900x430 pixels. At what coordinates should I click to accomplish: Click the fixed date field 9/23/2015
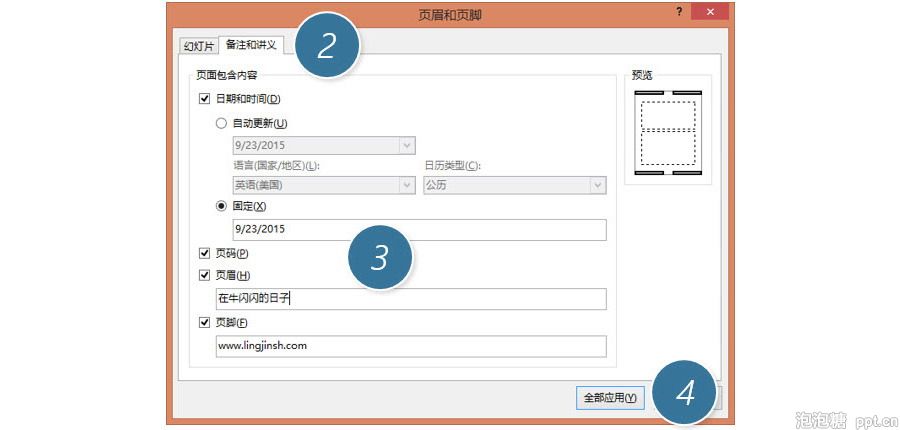click(x=419, y=230)
